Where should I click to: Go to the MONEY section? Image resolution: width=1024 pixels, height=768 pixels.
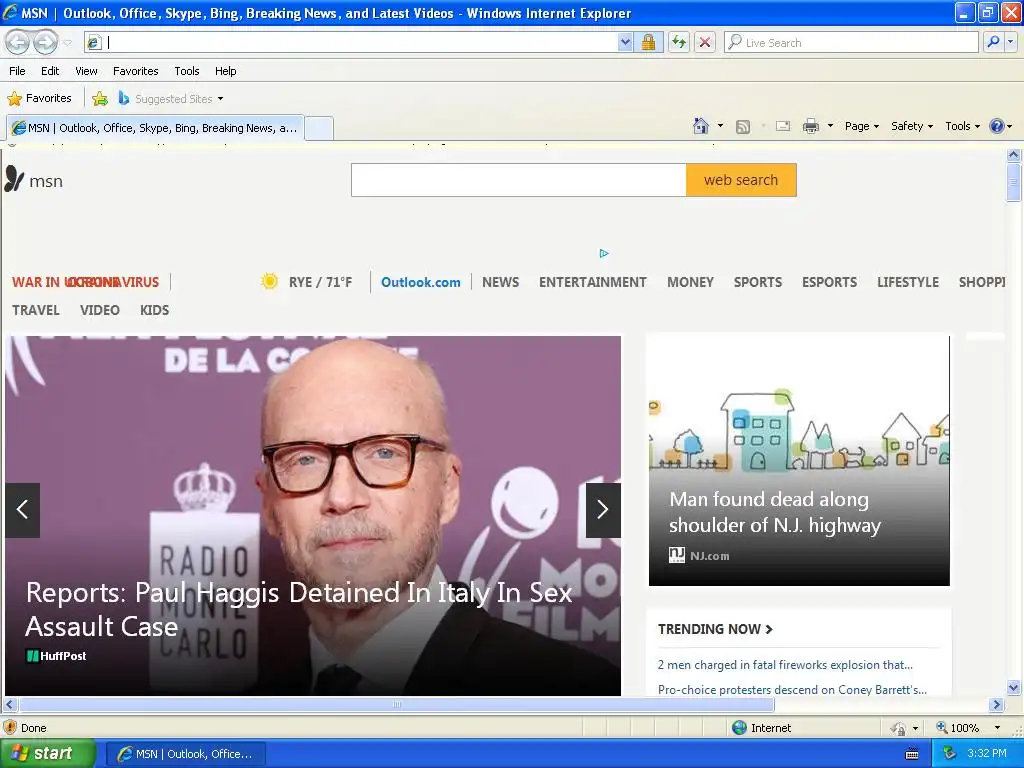690,282
